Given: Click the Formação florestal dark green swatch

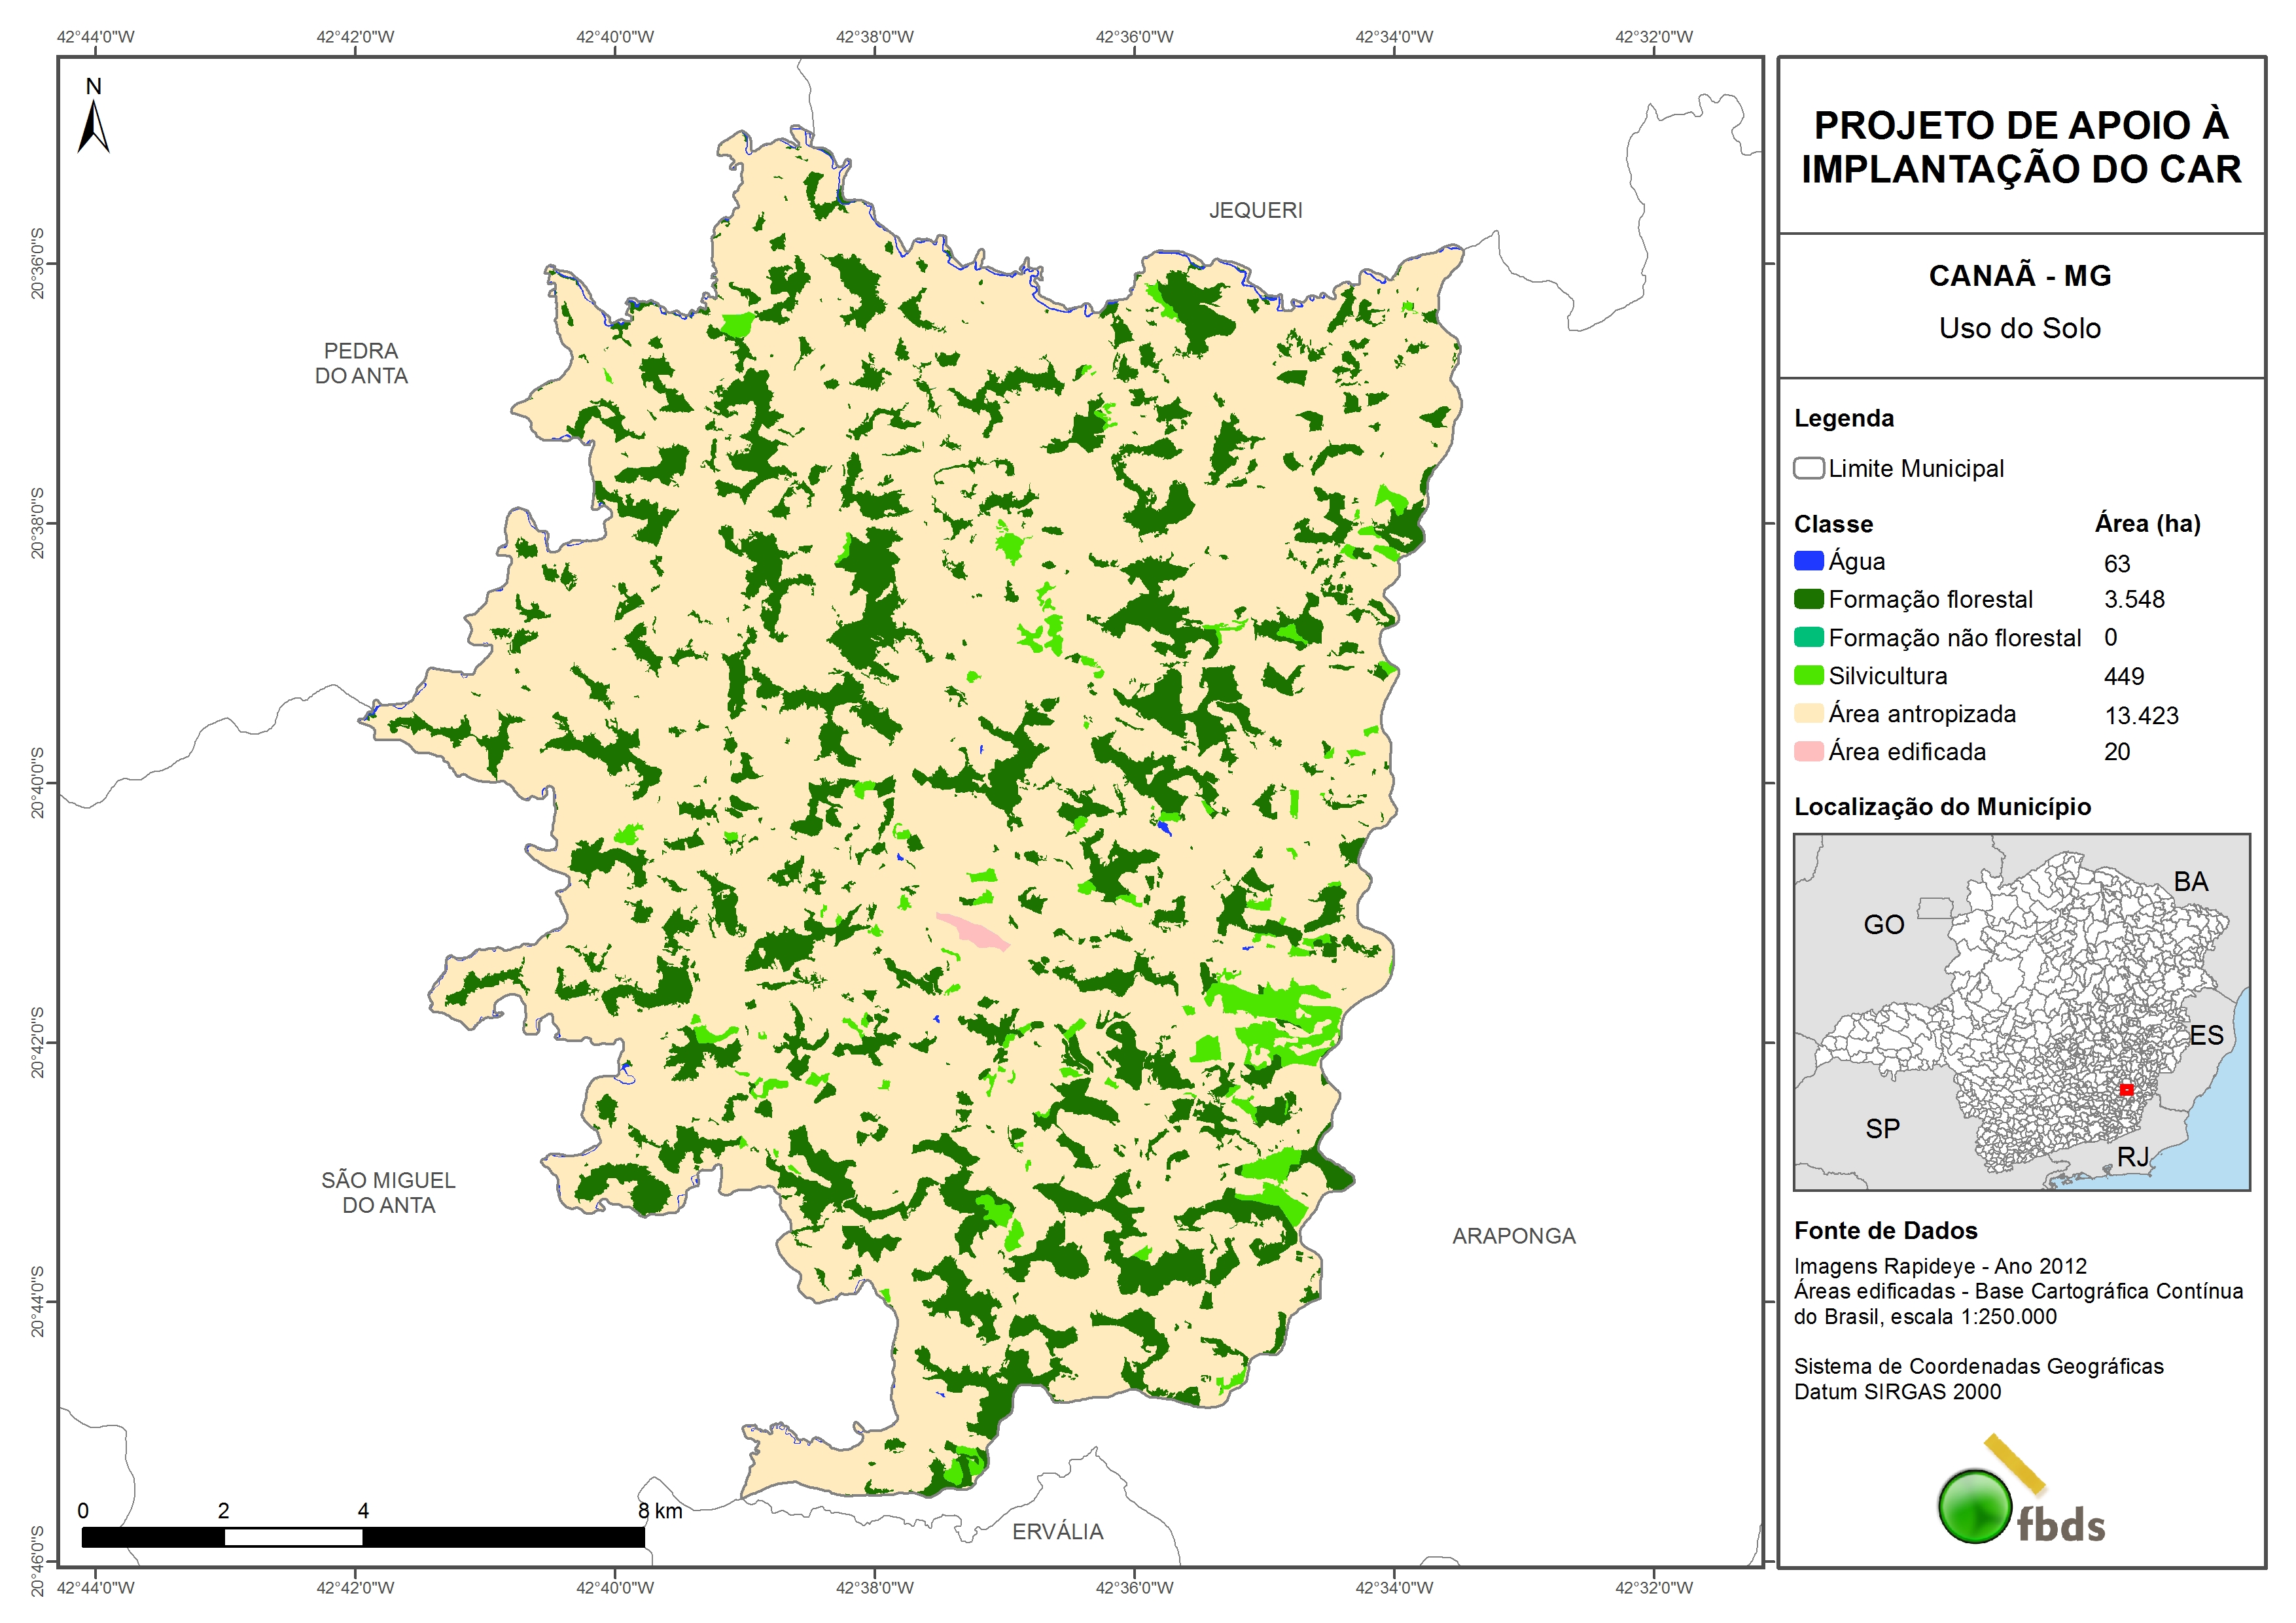Looking at the screenshot, I should (x=1808, y=599).
